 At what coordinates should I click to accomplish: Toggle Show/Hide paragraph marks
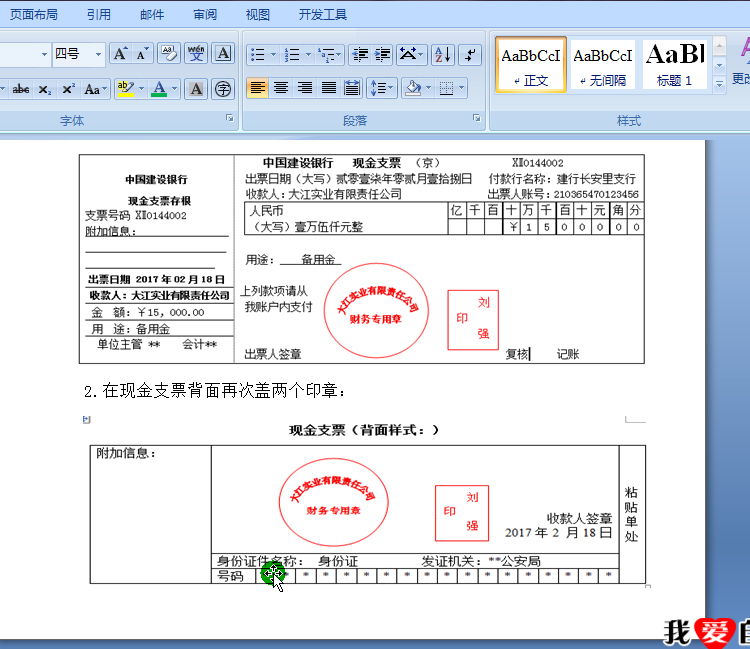(x=470, y=55)
